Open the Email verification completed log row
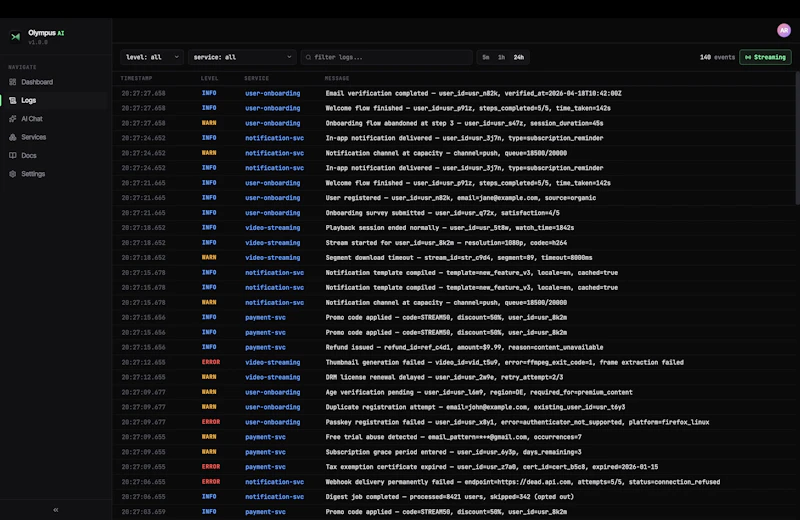This screenshot has width=800, height=520. coord(454,93)
